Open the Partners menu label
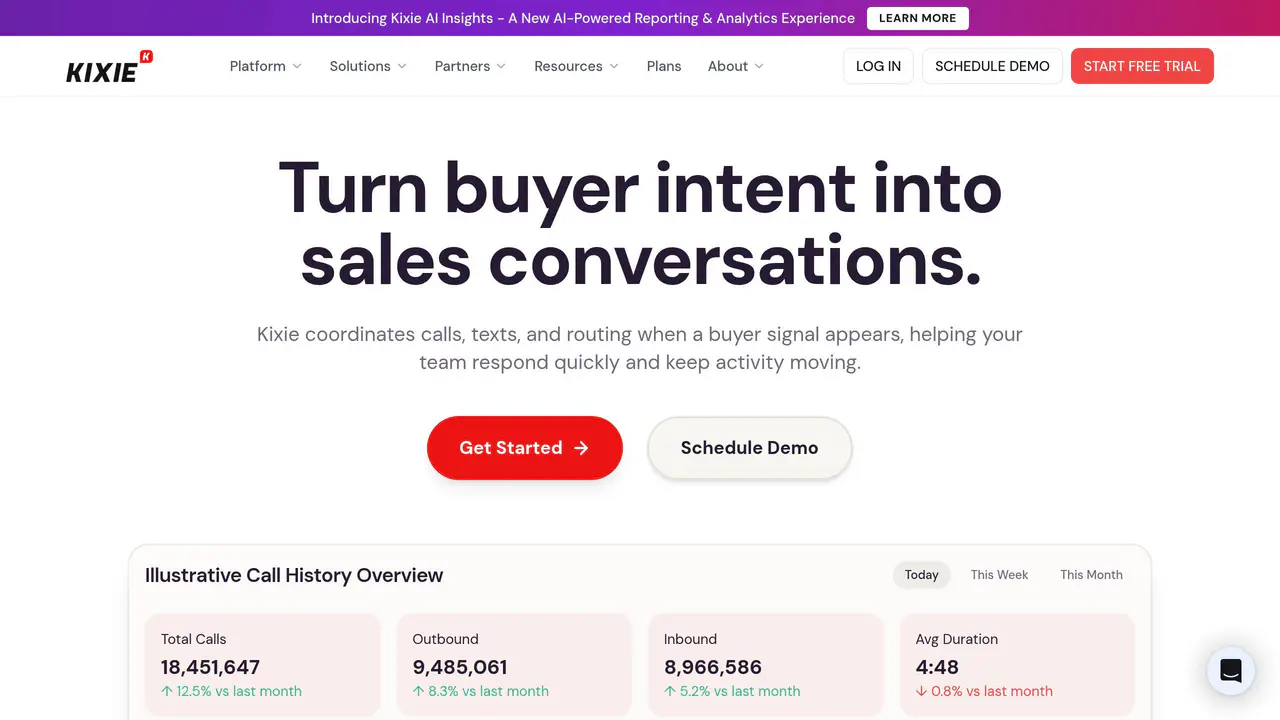The height and width of the screenshot is (720, 1280). click(462, 66)
